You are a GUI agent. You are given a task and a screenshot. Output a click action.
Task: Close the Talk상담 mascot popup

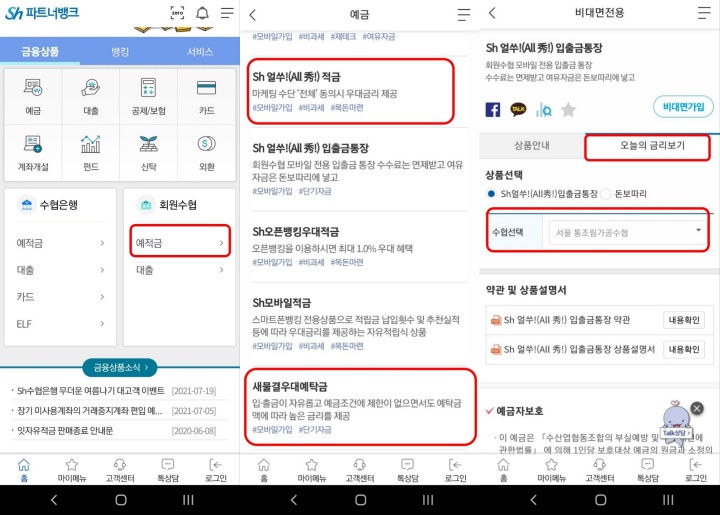(x=697, y=408)
